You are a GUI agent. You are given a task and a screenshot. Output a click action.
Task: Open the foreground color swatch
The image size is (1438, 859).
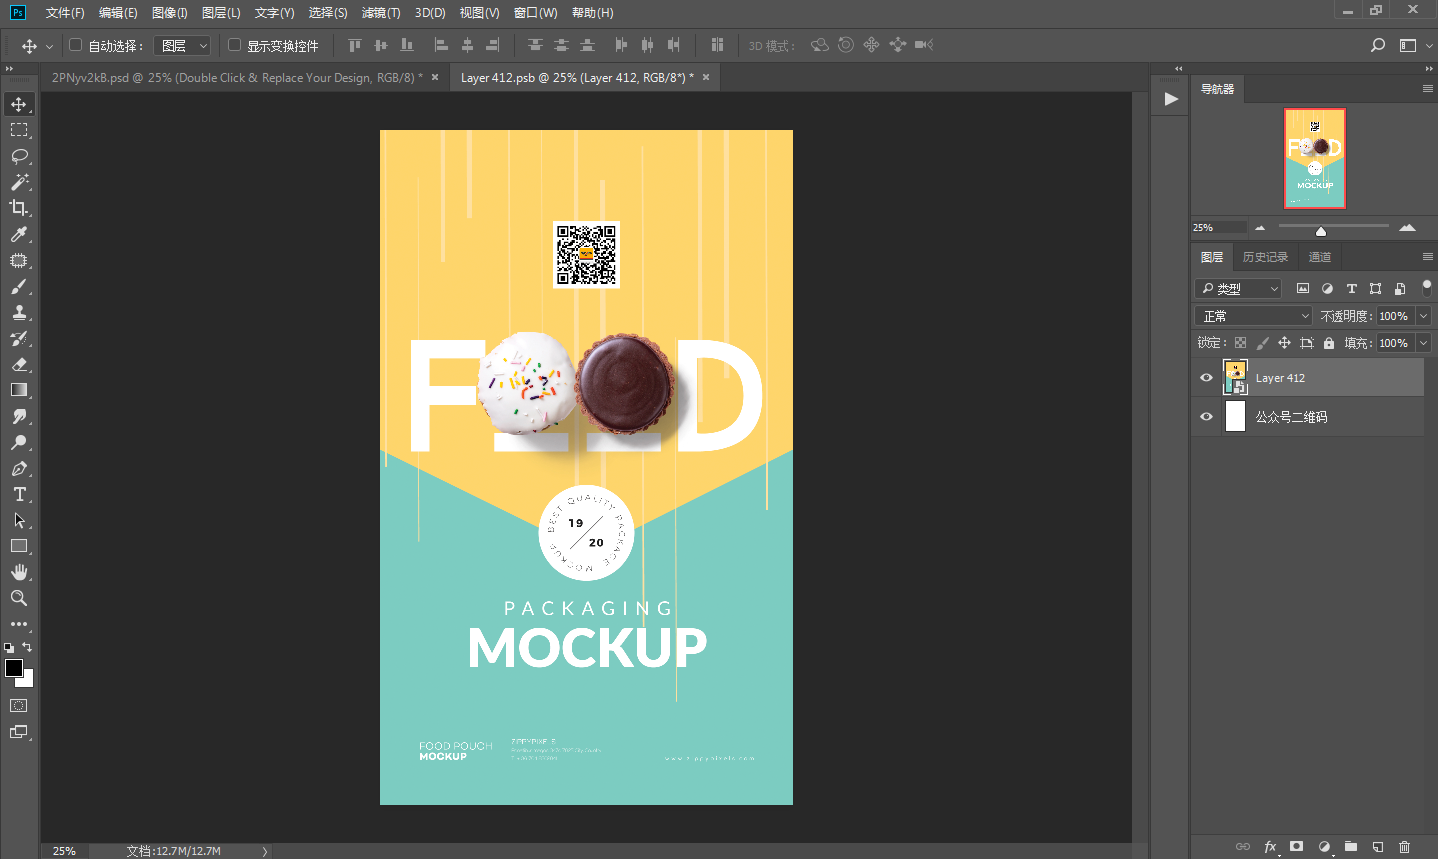[14, 668]
